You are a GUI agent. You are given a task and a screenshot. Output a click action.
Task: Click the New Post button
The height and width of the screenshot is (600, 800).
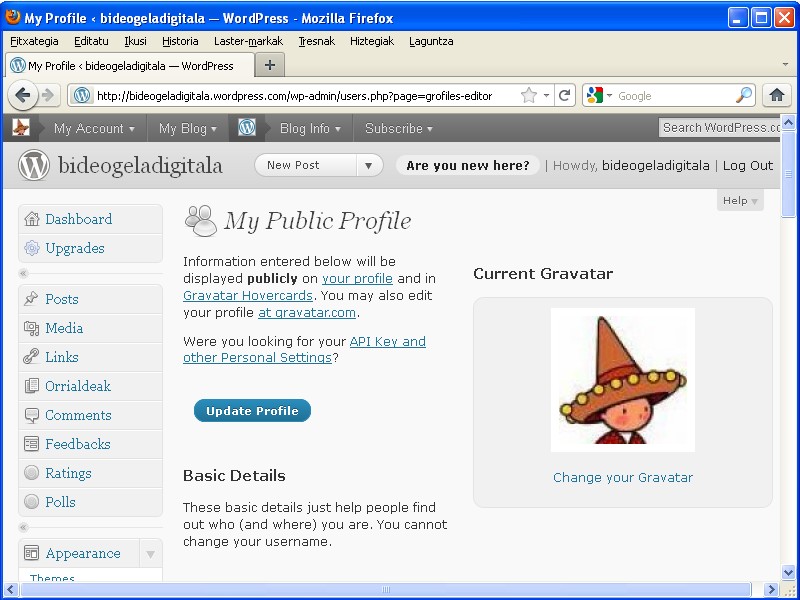point(306,165)
